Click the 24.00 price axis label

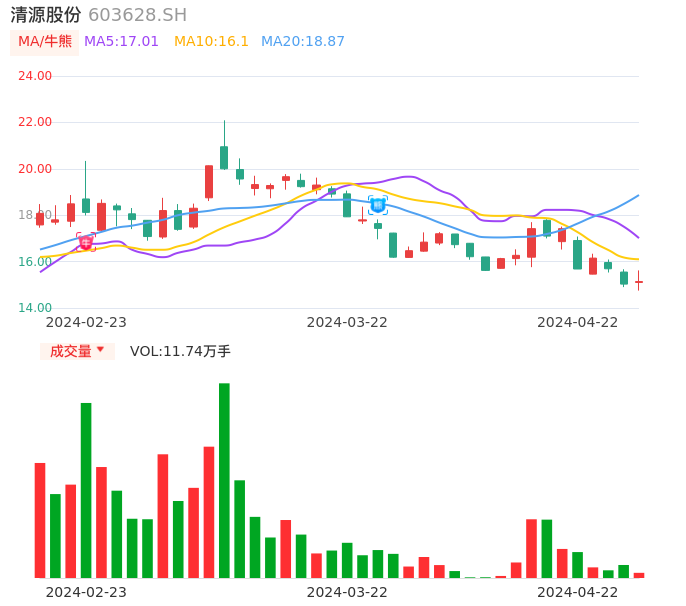click(x=35, y=76)
